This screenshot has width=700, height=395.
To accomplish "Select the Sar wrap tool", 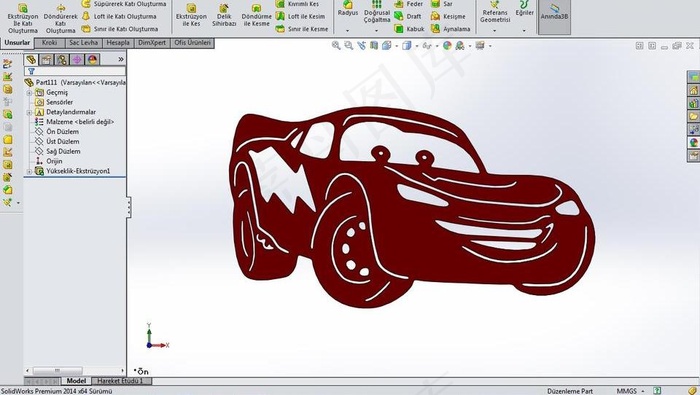I will (x=442, y=4).
